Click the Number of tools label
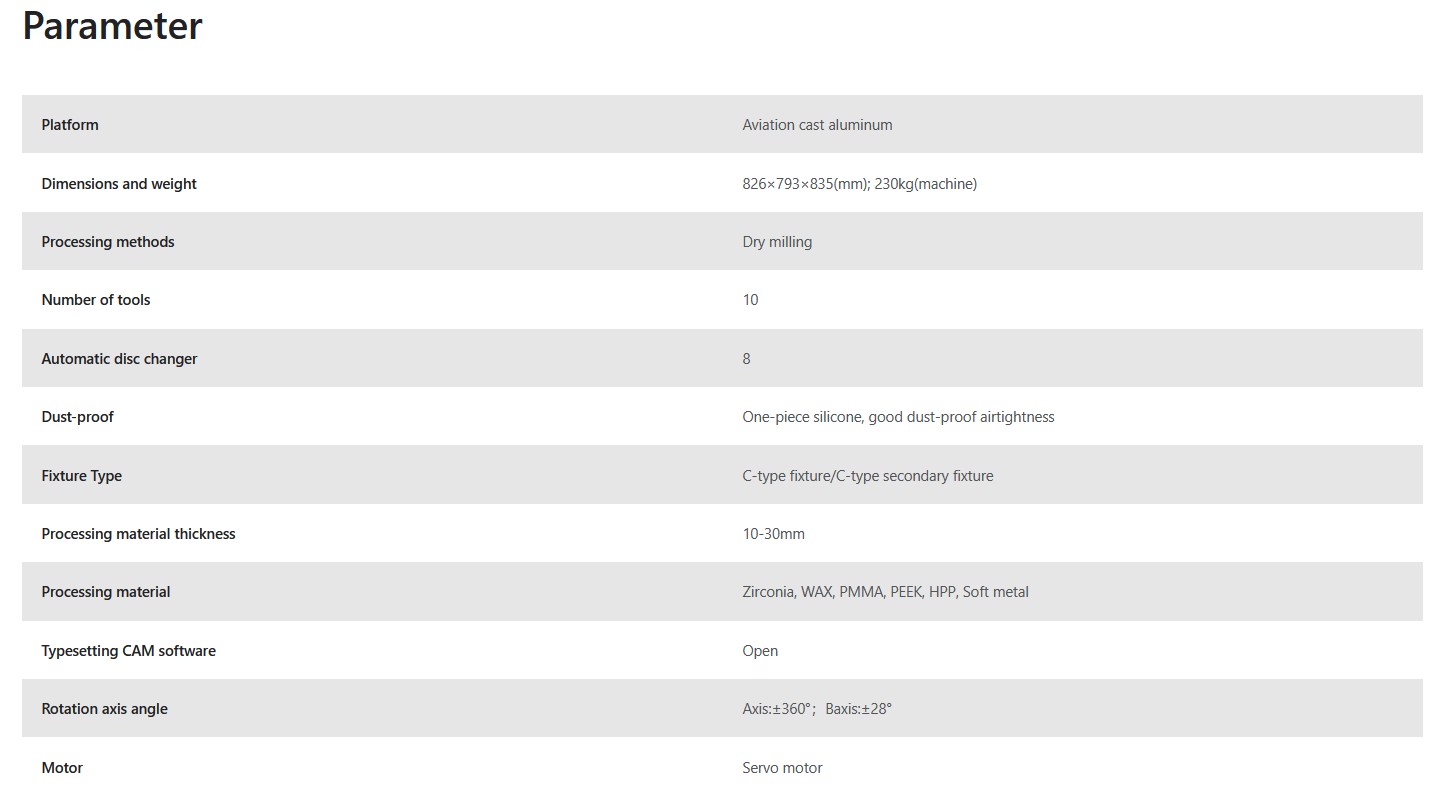 click(96, 300)
